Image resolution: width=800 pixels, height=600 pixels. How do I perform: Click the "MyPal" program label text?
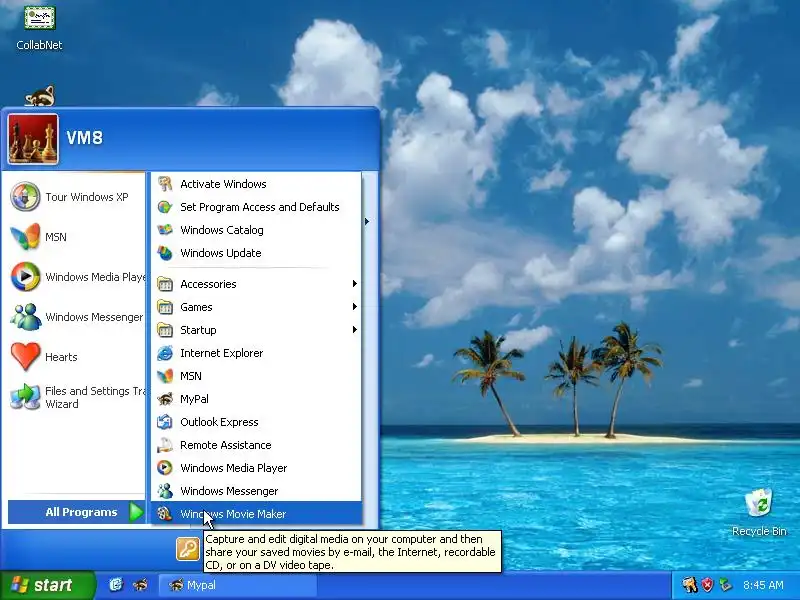(194, 399)
